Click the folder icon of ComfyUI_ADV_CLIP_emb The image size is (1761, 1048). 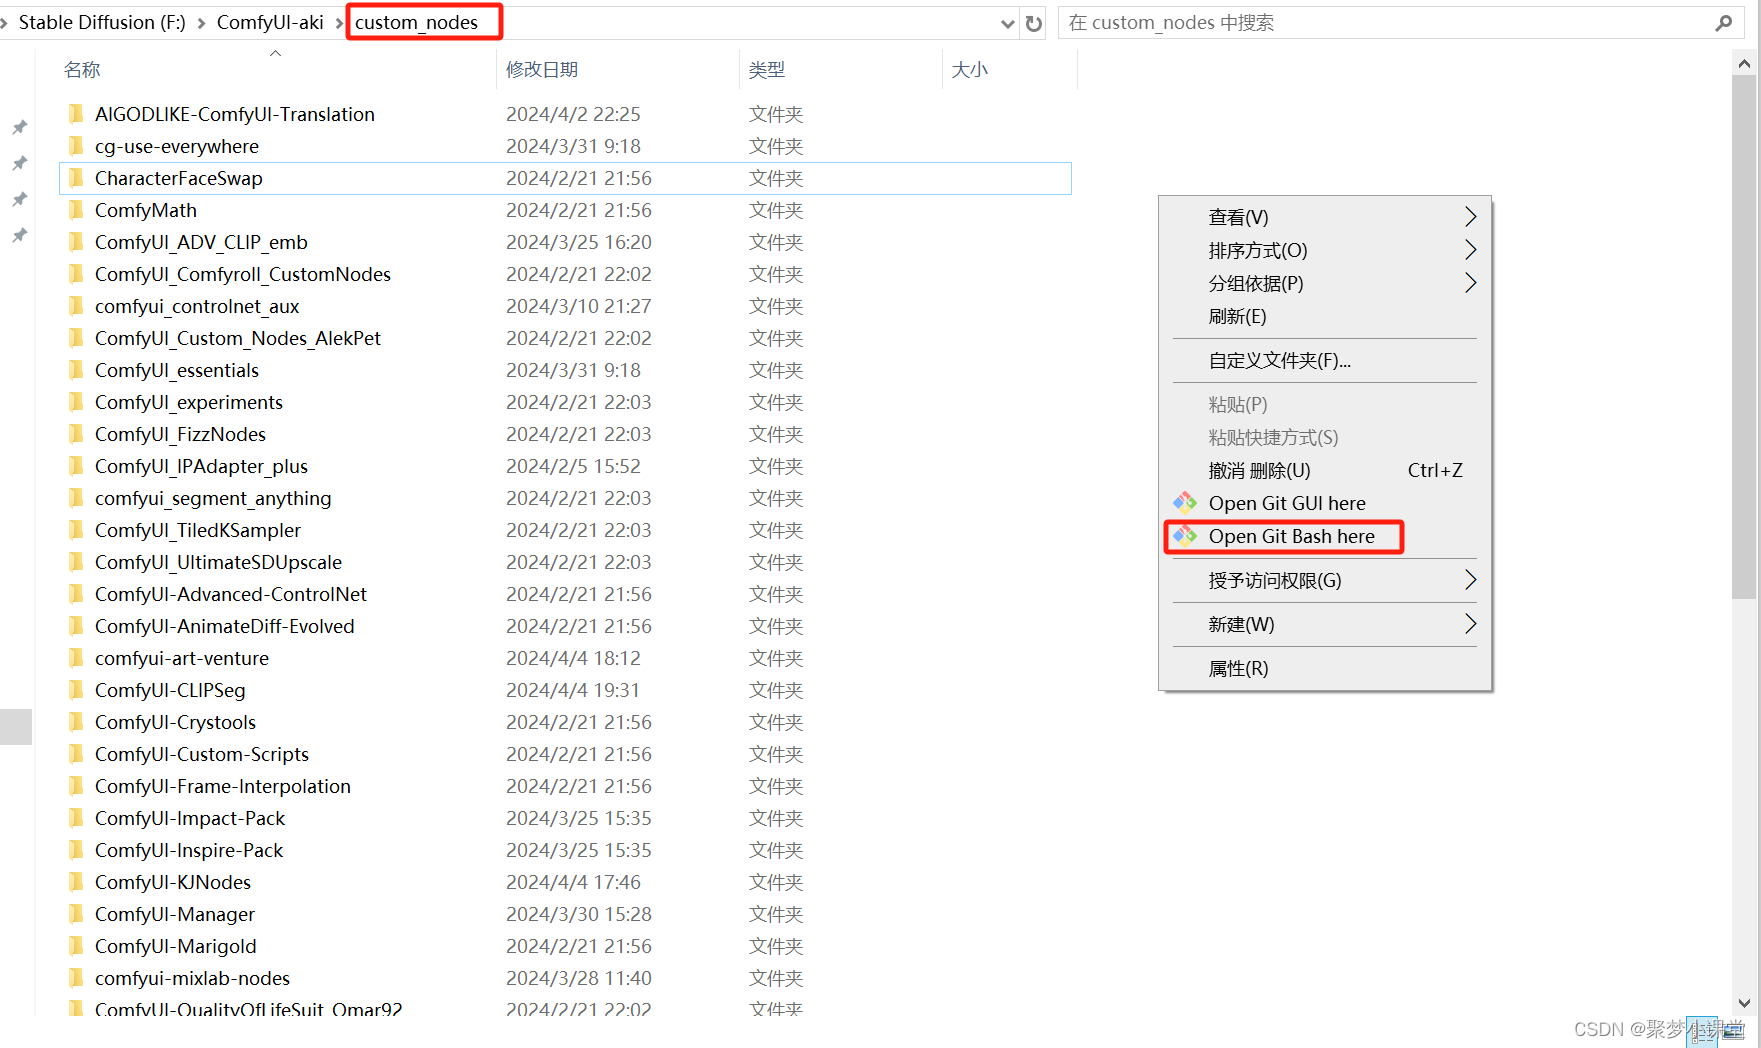pyautogui.click(x=76, y=242)
